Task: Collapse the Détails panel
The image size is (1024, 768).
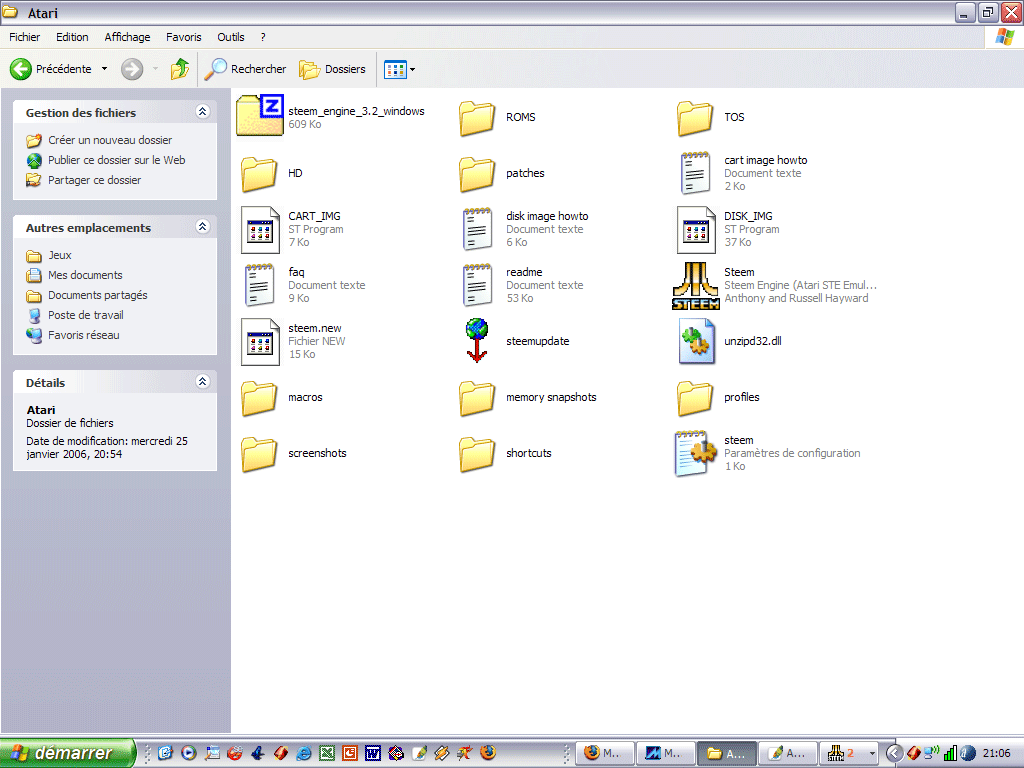Action: [202, 381]
